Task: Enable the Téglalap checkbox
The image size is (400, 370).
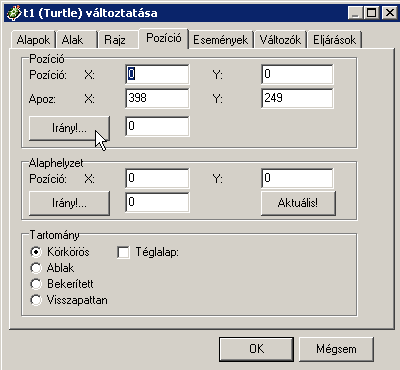Action: (123, 252)
